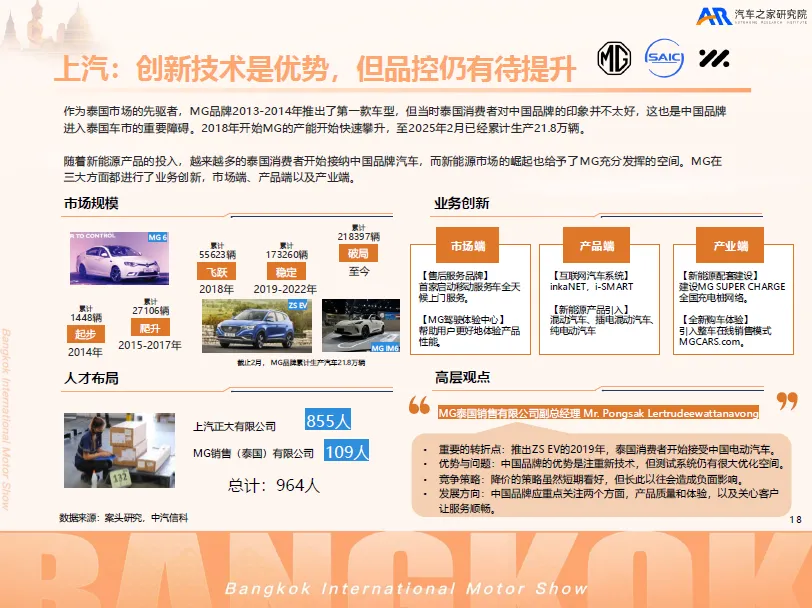Click the 27106辆 cumulative figure
Screen dimensions: 812x608
point(151,311)
